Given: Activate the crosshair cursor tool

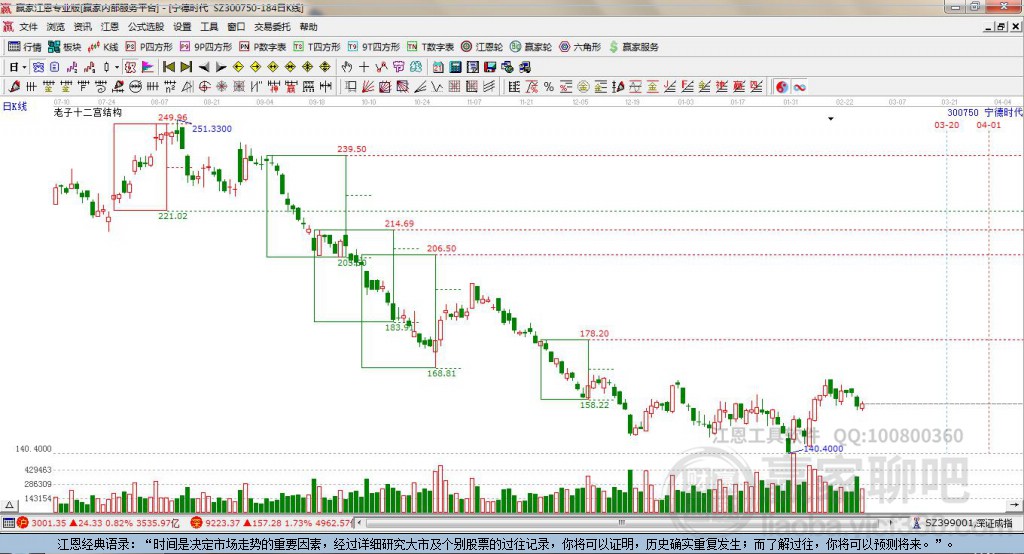Looking at the screenshot, I should [x=364, y=67].
